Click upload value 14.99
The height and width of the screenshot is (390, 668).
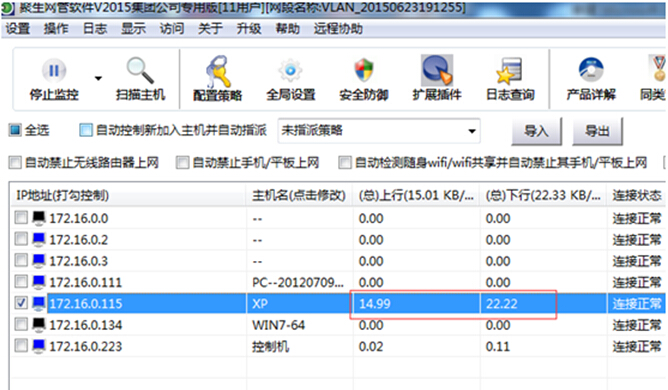pos(374,303)
